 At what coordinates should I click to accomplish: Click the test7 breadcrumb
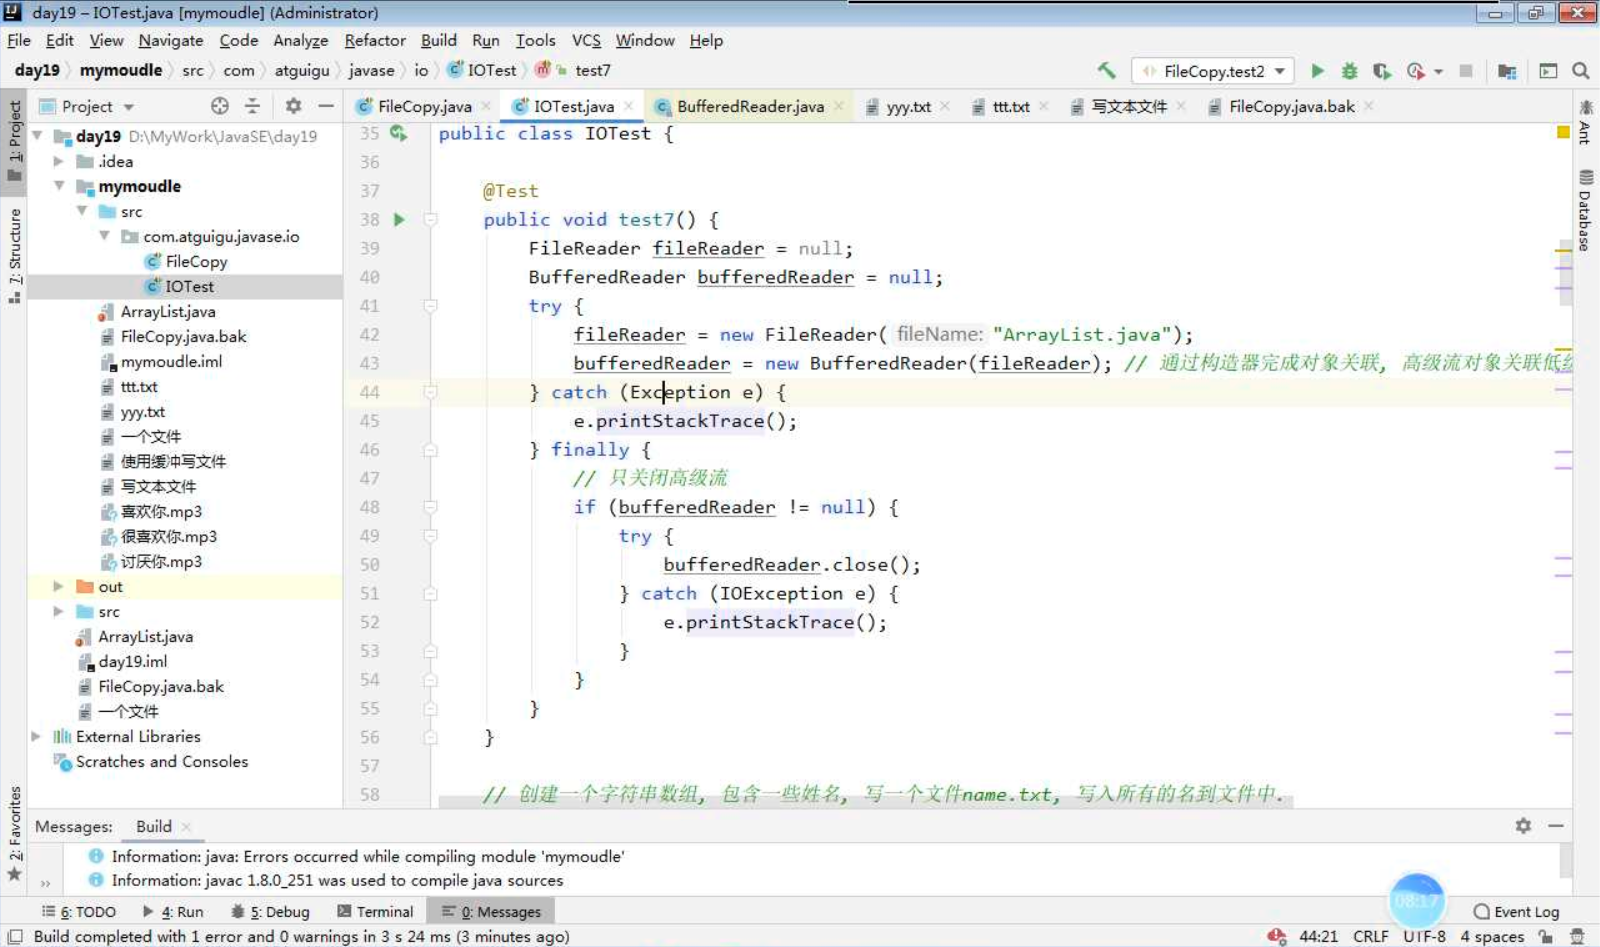[x=592, y=70]
